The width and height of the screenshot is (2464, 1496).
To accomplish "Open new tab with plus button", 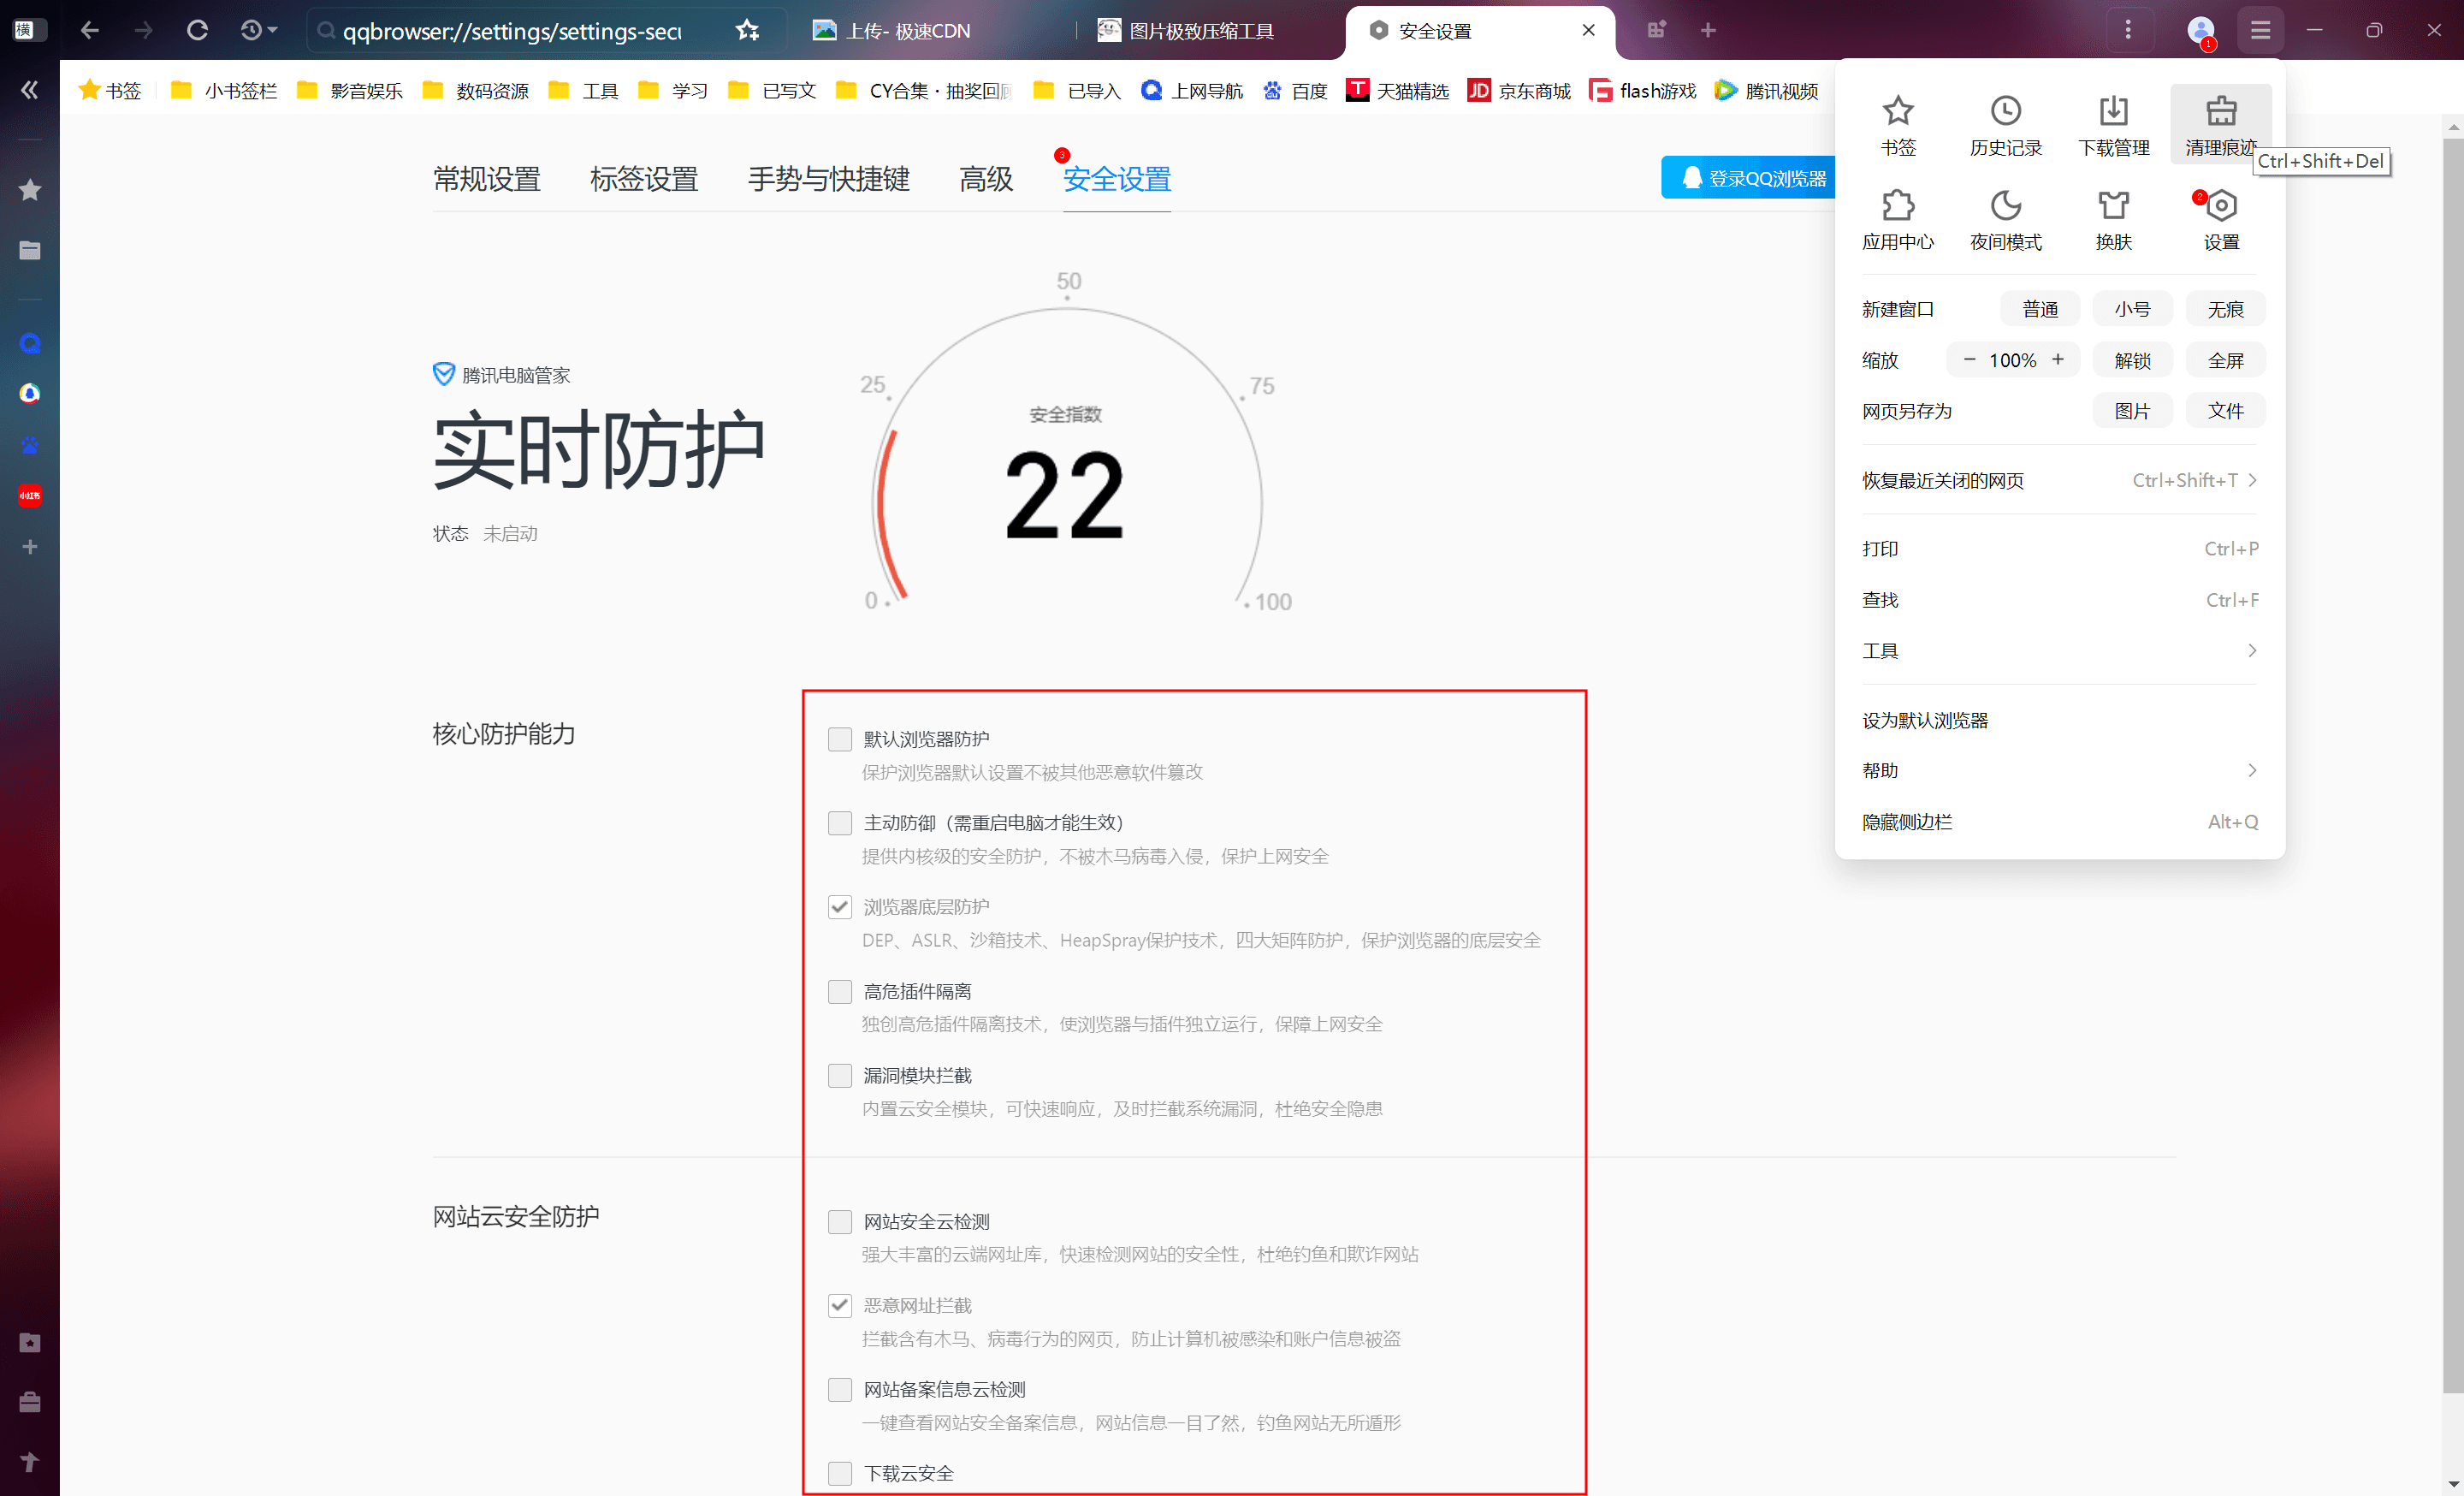I will pos(1708,31).
